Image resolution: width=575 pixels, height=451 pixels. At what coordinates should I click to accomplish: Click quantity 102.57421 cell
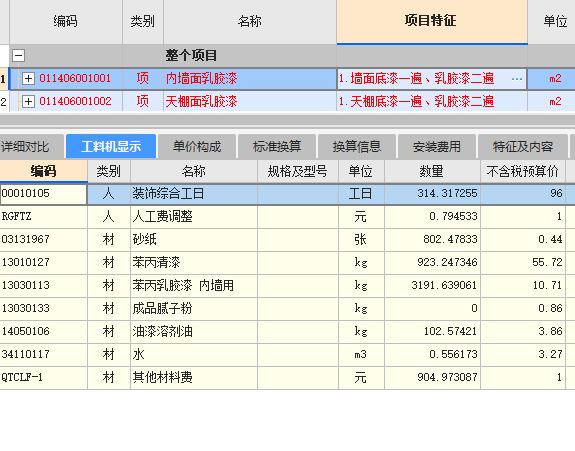click(432, 331)
